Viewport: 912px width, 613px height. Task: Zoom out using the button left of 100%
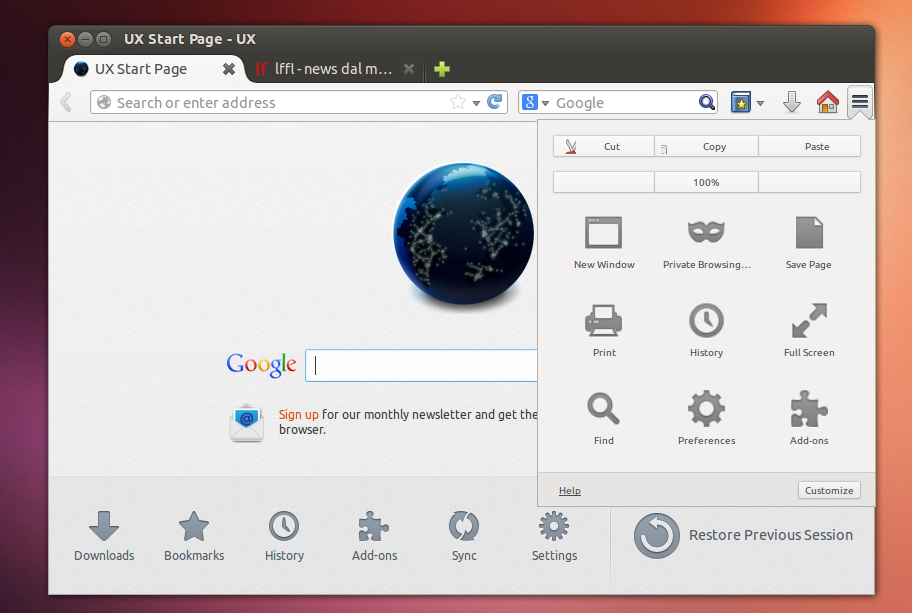coord(604,182)
